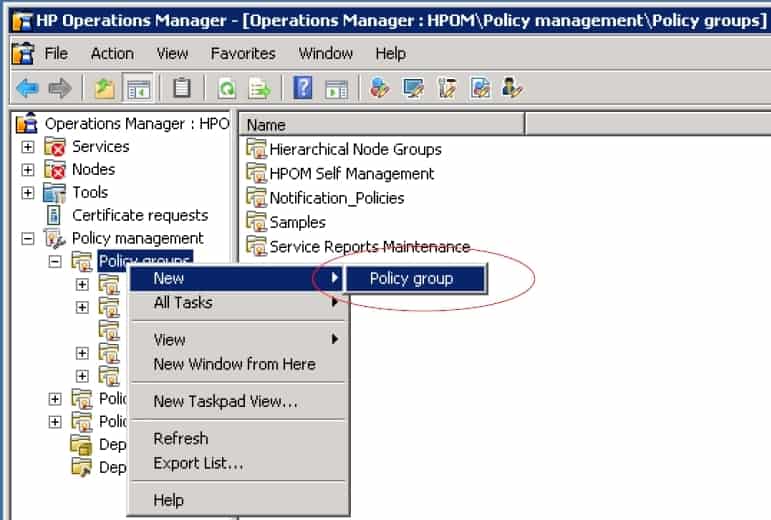771x520 pixels.
Task: Click the Back arrow toolbar icon
Action: pos(27,88)
